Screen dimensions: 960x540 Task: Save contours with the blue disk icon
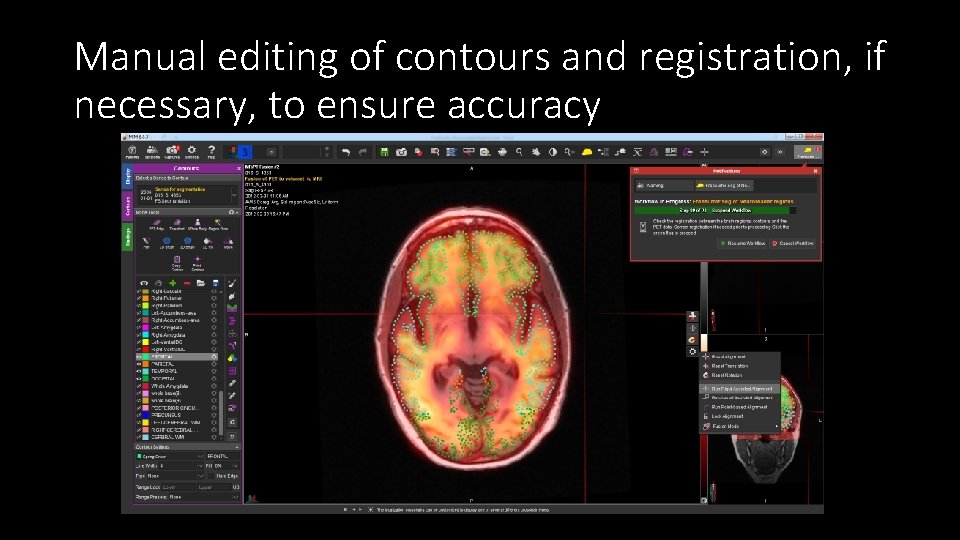pyautogui.click(x=215, y=283)
